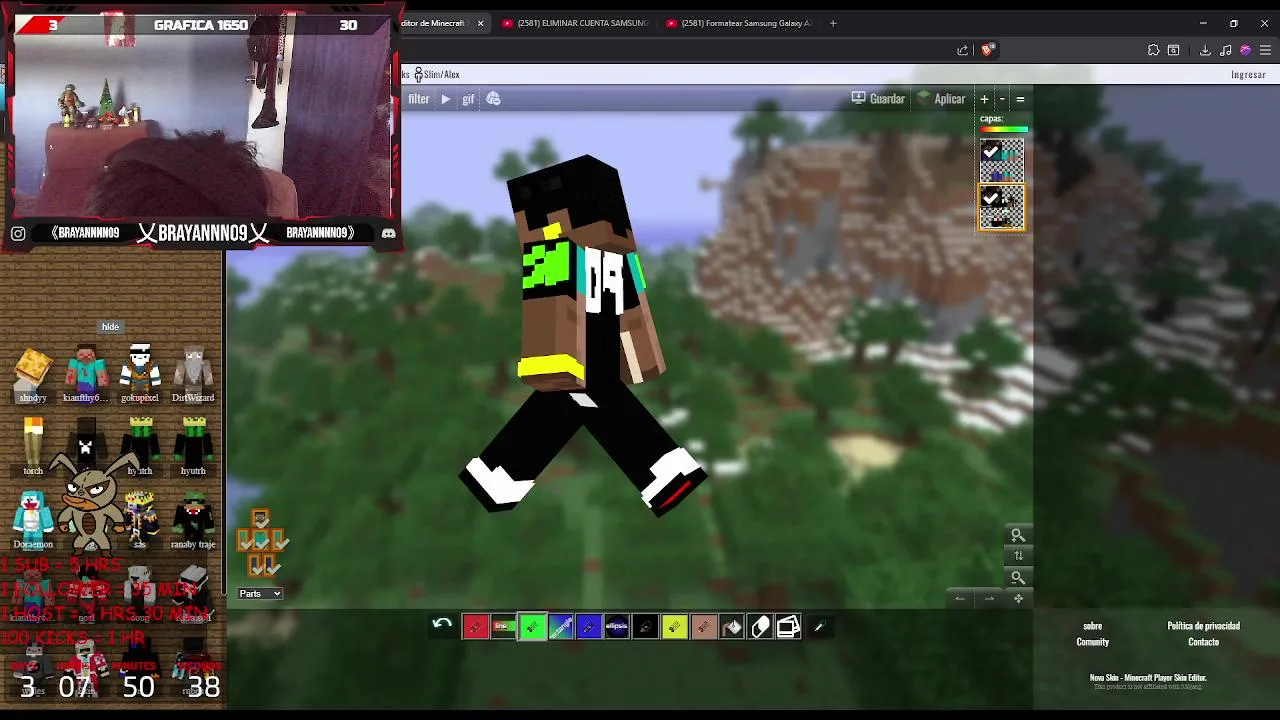Click the share page icon
Viewport: 1280px width, 720px height.
(962, 50)
